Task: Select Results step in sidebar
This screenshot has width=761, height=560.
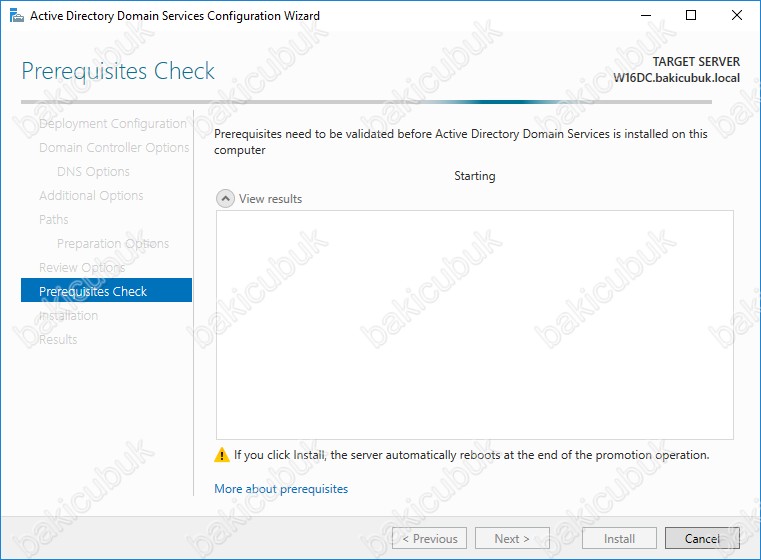Action: 58,339
